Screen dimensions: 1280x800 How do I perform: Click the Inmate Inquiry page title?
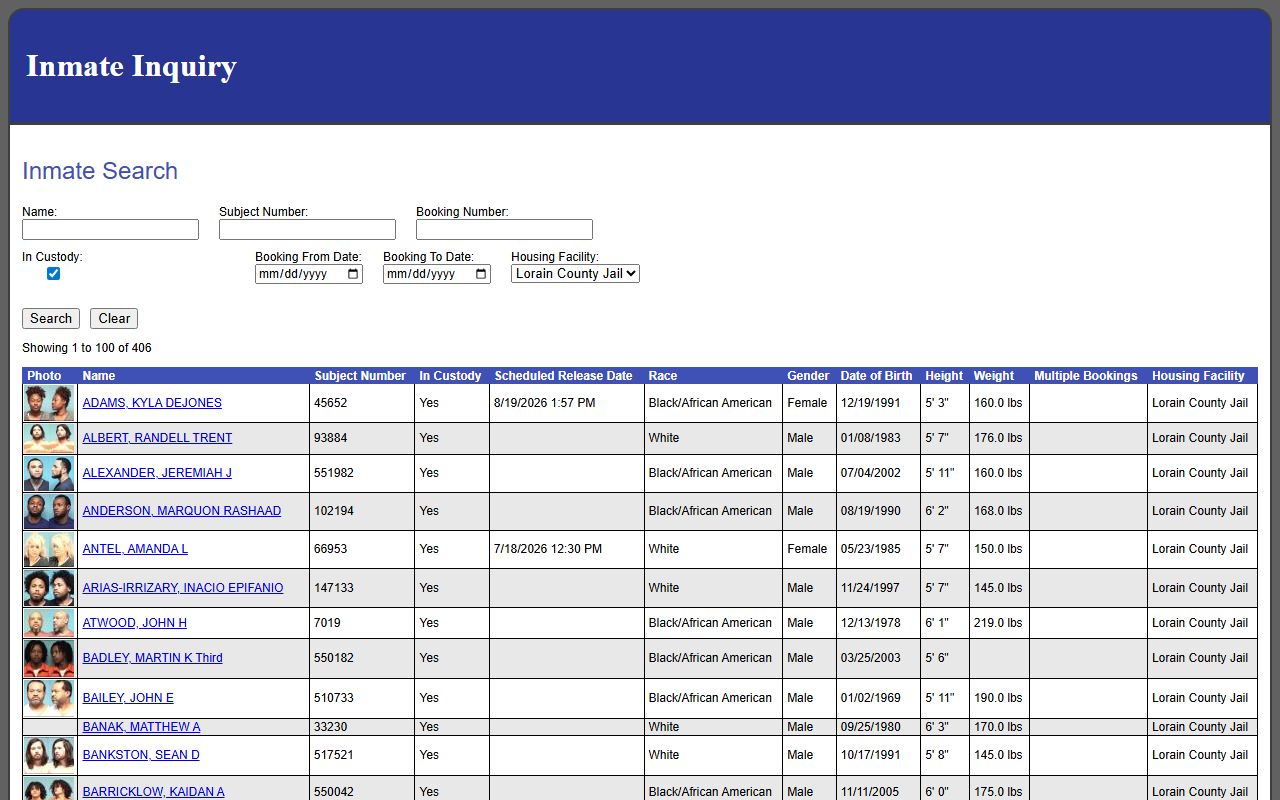(x=131, y=66)
